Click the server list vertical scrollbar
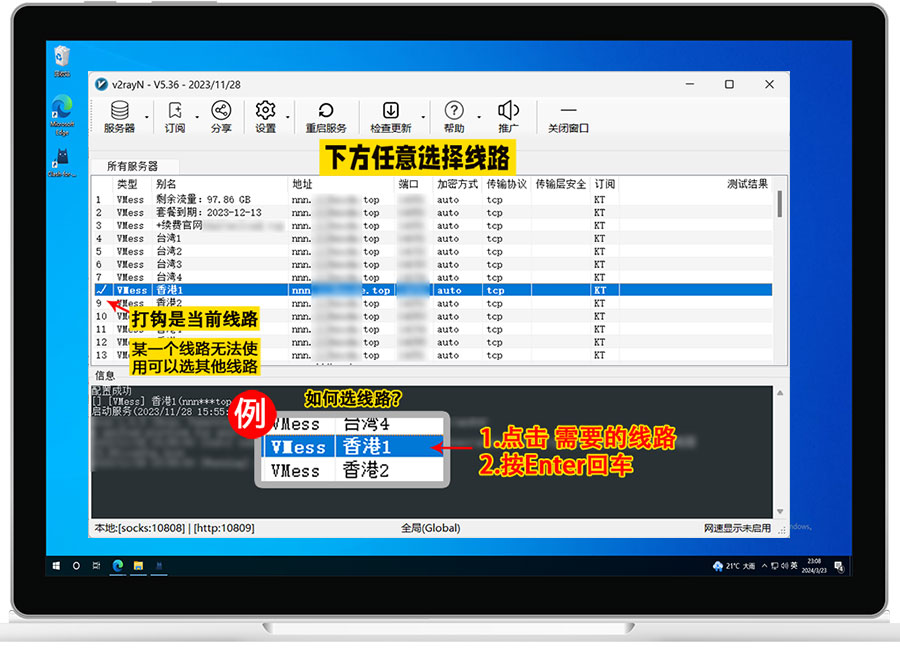 tap(780, 270)
